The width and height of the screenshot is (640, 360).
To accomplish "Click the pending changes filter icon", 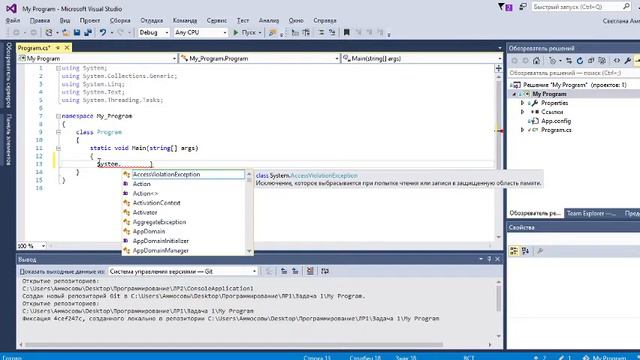I will coord(553,61).
